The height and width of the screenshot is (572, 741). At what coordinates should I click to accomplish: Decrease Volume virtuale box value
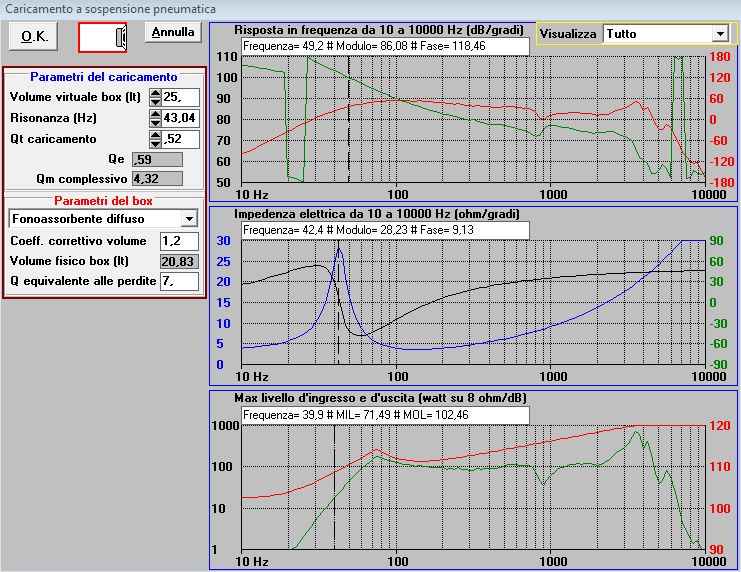pos(155,102)
